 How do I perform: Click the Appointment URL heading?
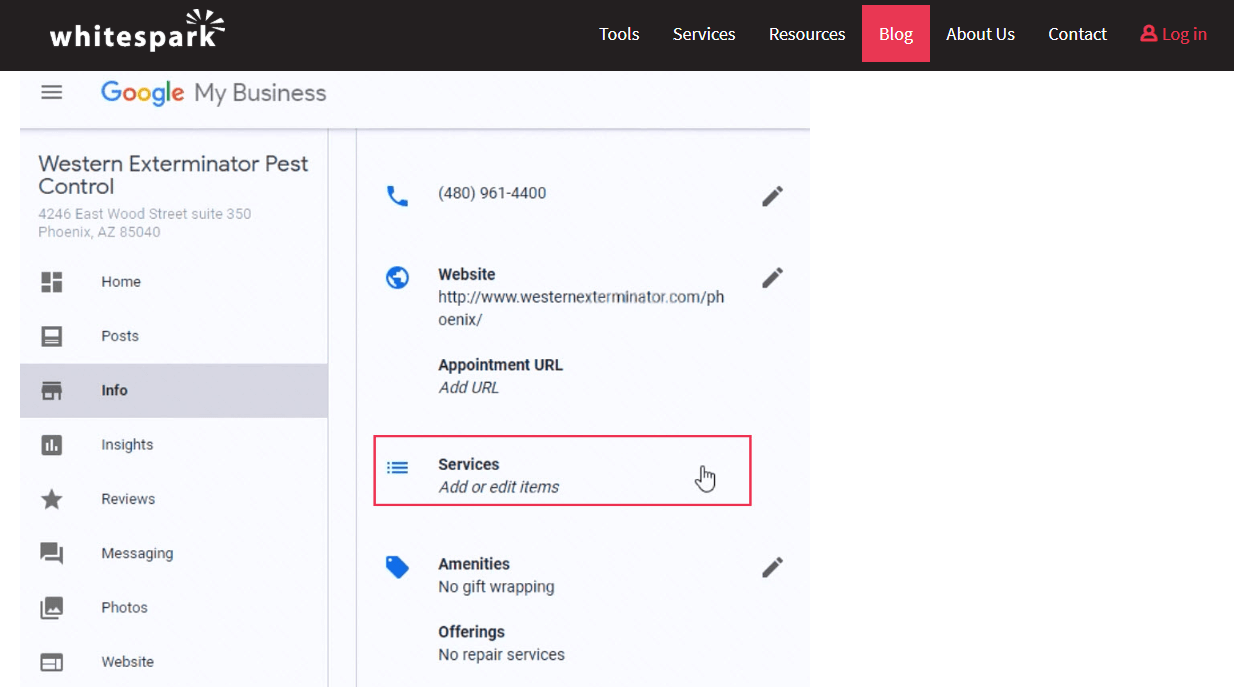tap(500, 365)
